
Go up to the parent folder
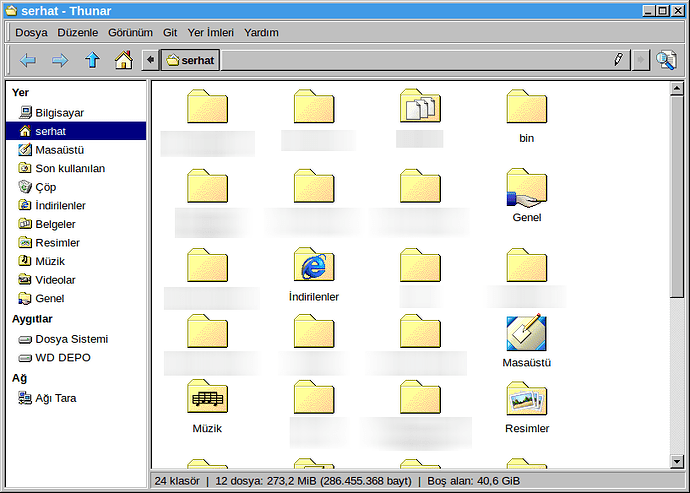[x=92, y=60]
